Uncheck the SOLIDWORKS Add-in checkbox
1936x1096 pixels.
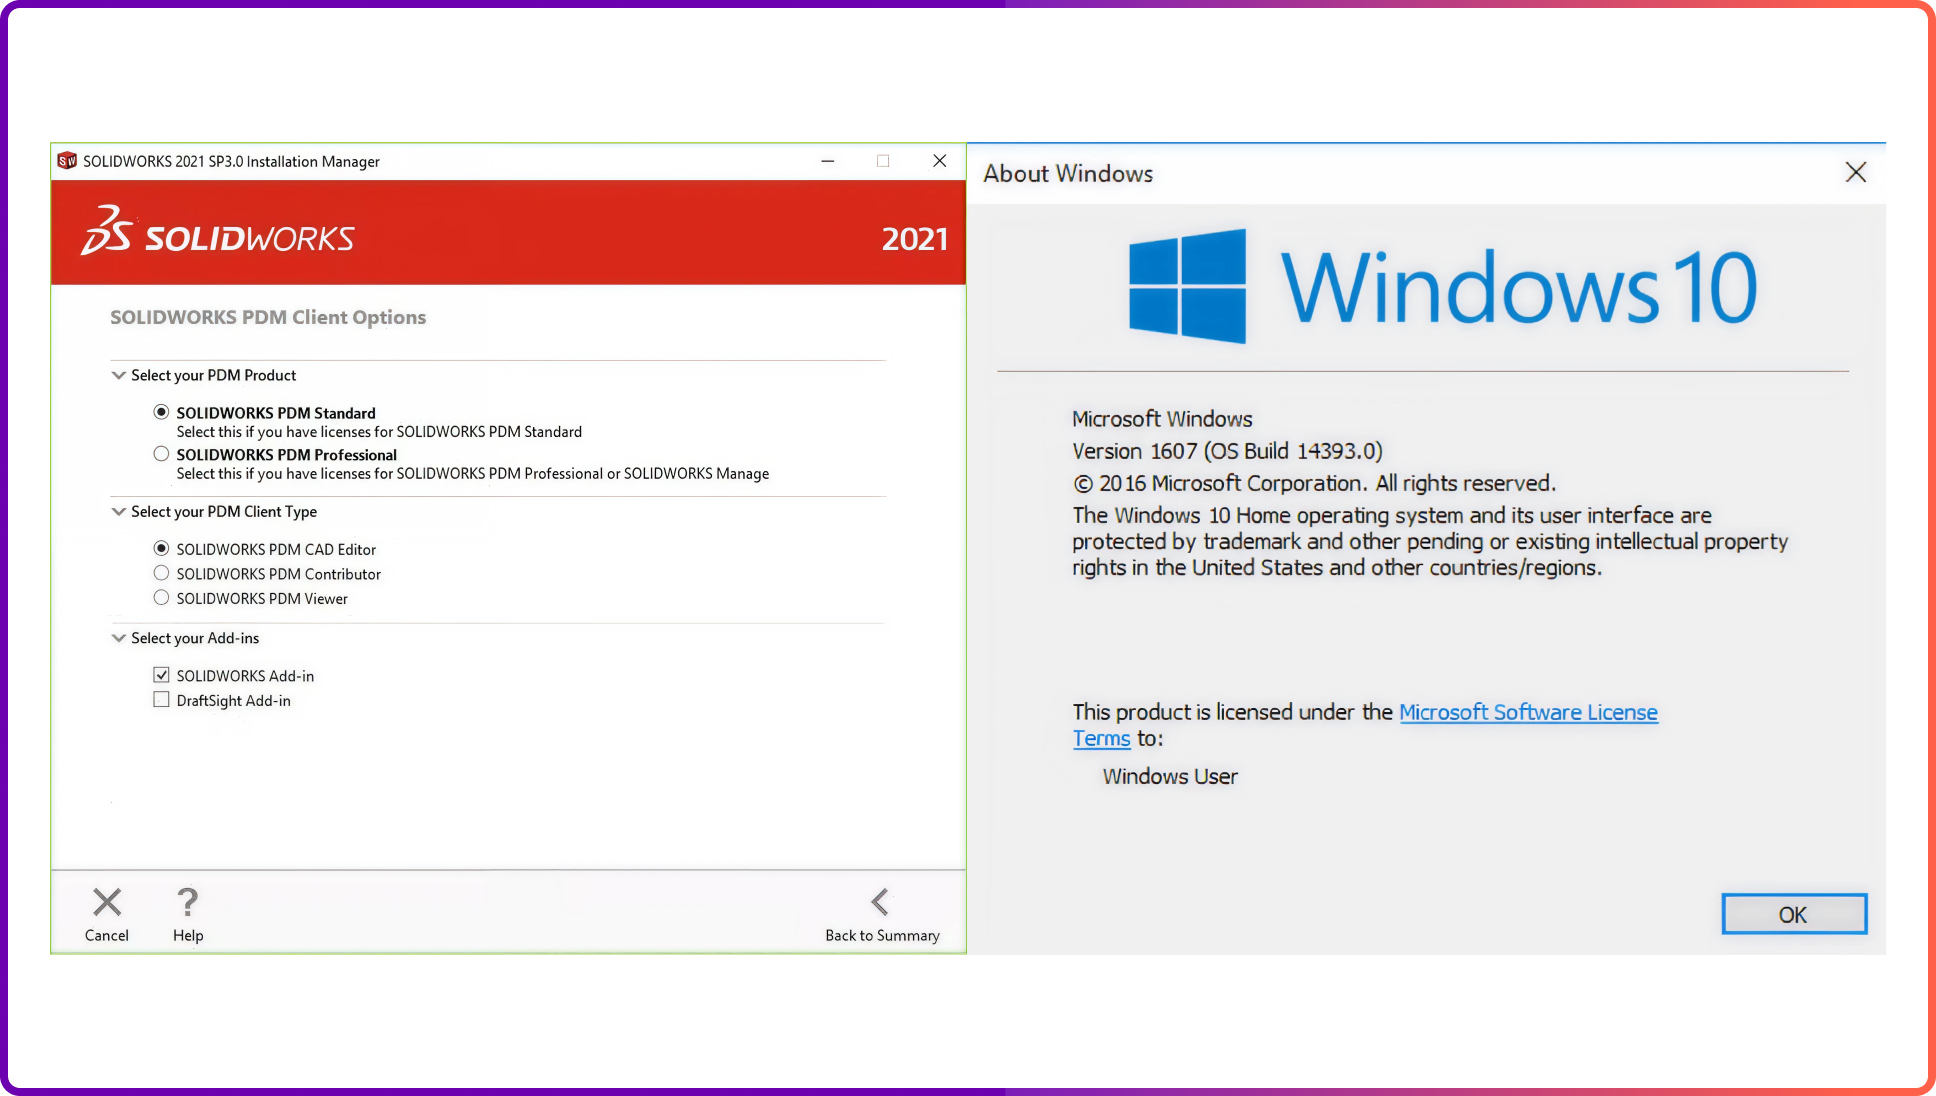[161, 675]
